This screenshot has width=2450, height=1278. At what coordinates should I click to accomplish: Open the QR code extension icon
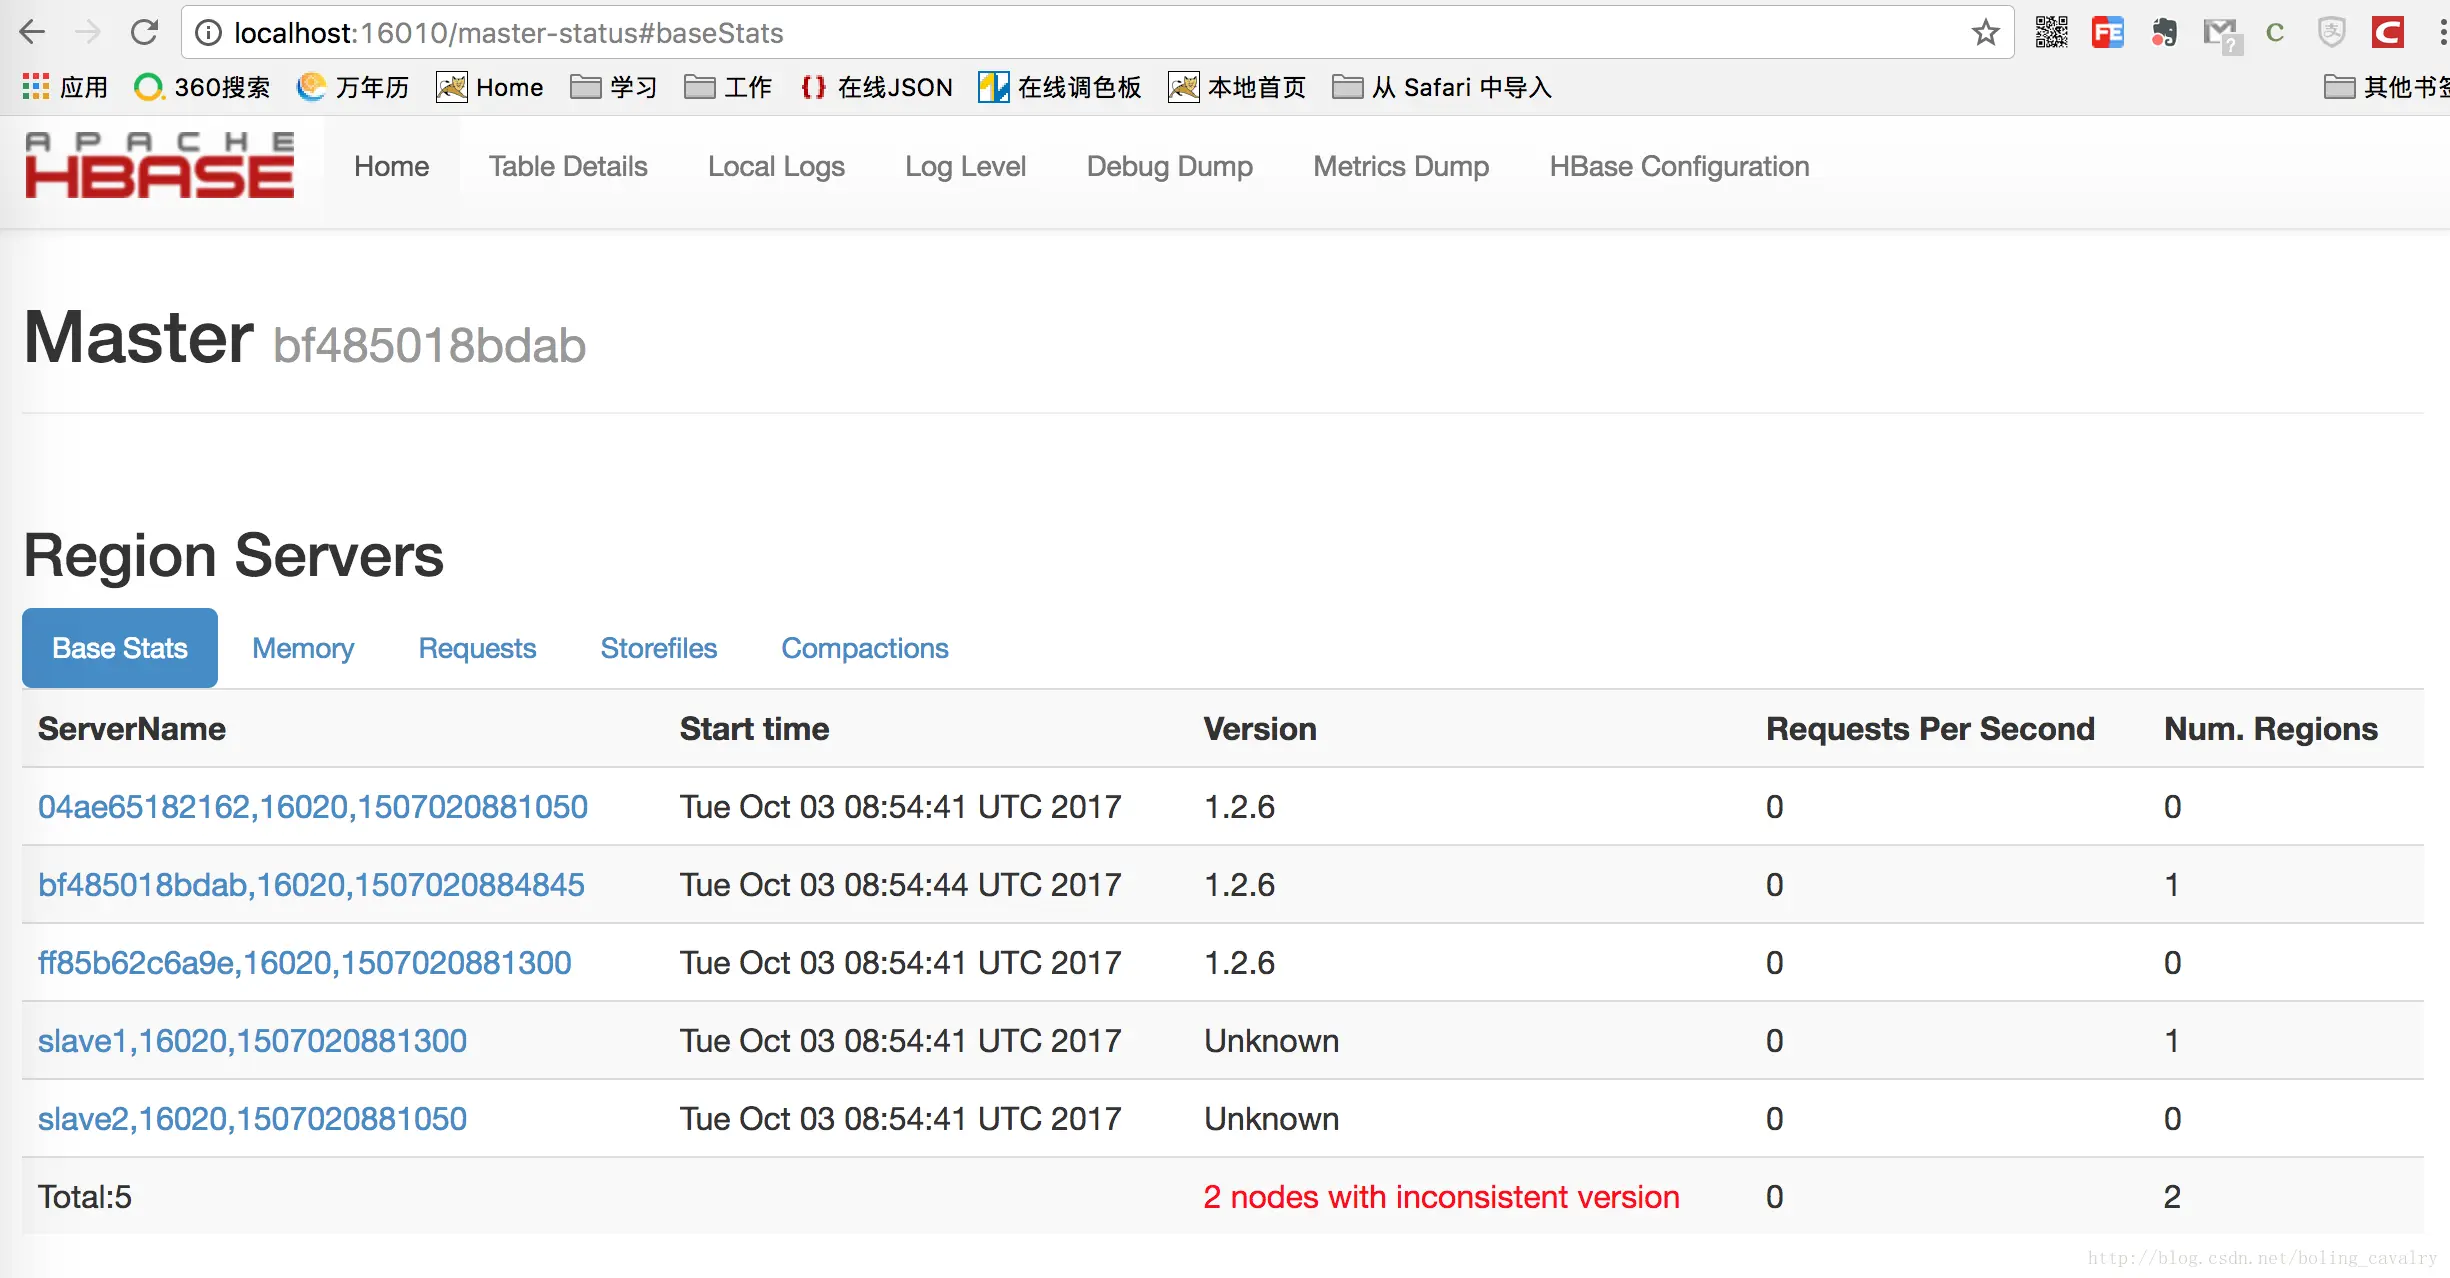(2051, 33)
